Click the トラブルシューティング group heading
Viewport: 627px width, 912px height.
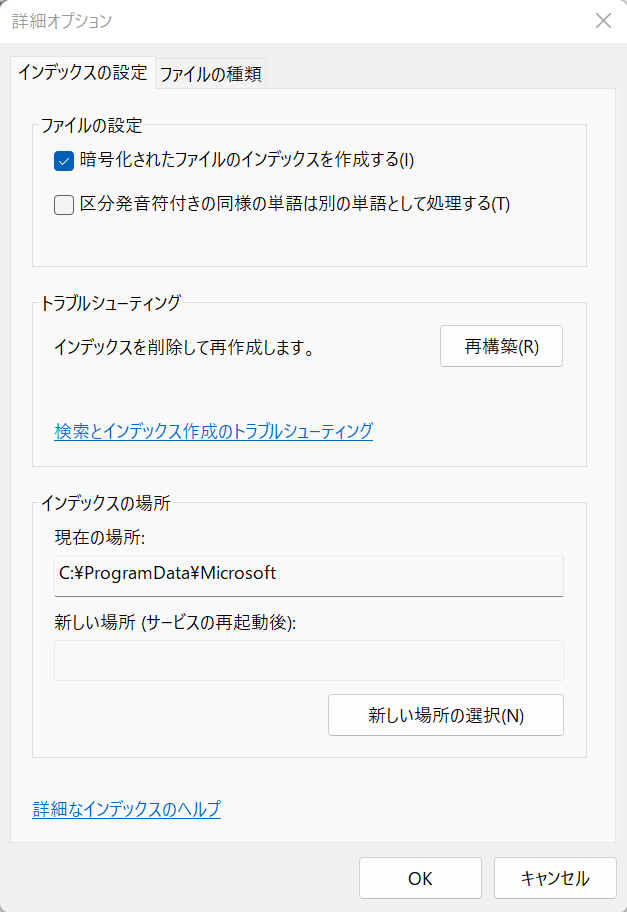[x=111, y=303]
